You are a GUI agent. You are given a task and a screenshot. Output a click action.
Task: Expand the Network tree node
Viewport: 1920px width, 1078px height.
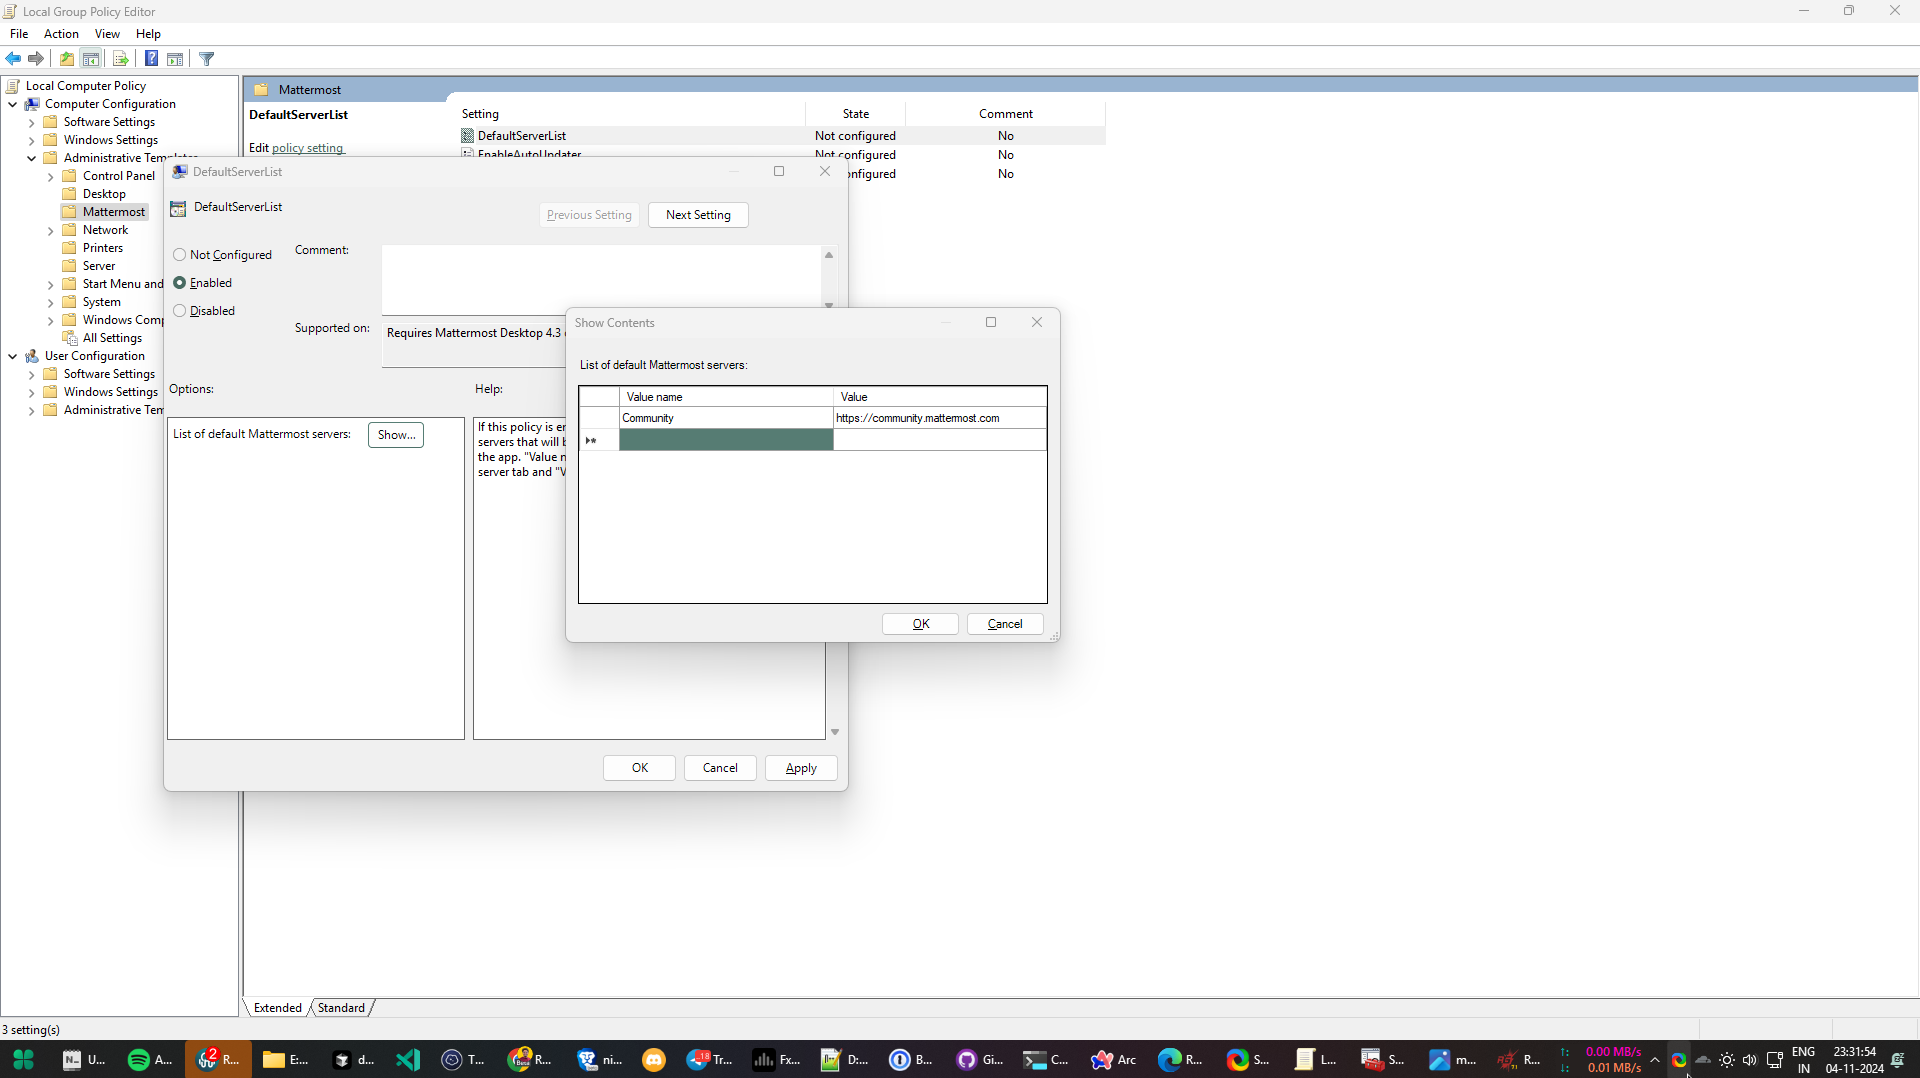(50, 229)
